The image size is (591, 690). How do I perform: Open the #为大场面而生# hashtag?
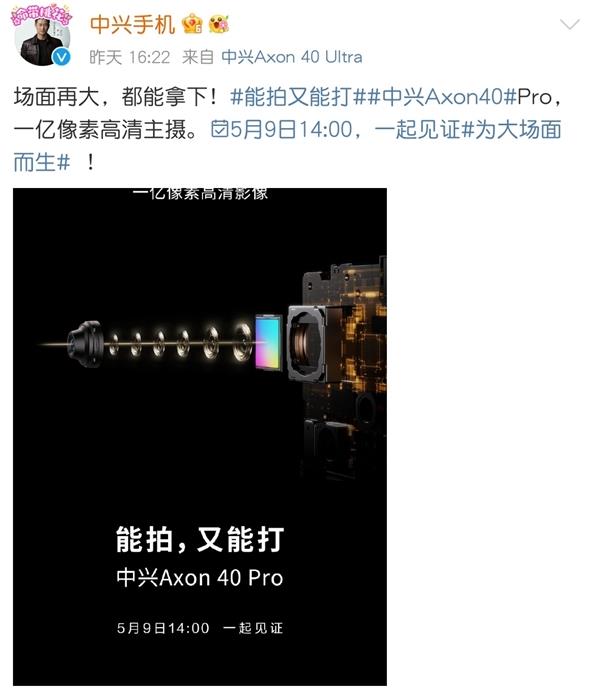point(287,146)
